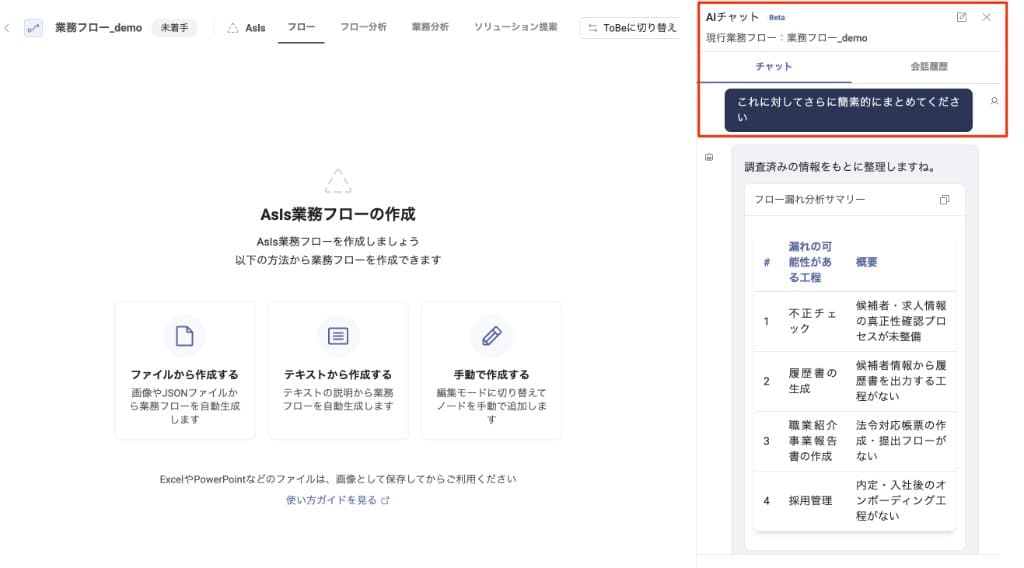Select the チャット tab in AI panel

point(774,67)
